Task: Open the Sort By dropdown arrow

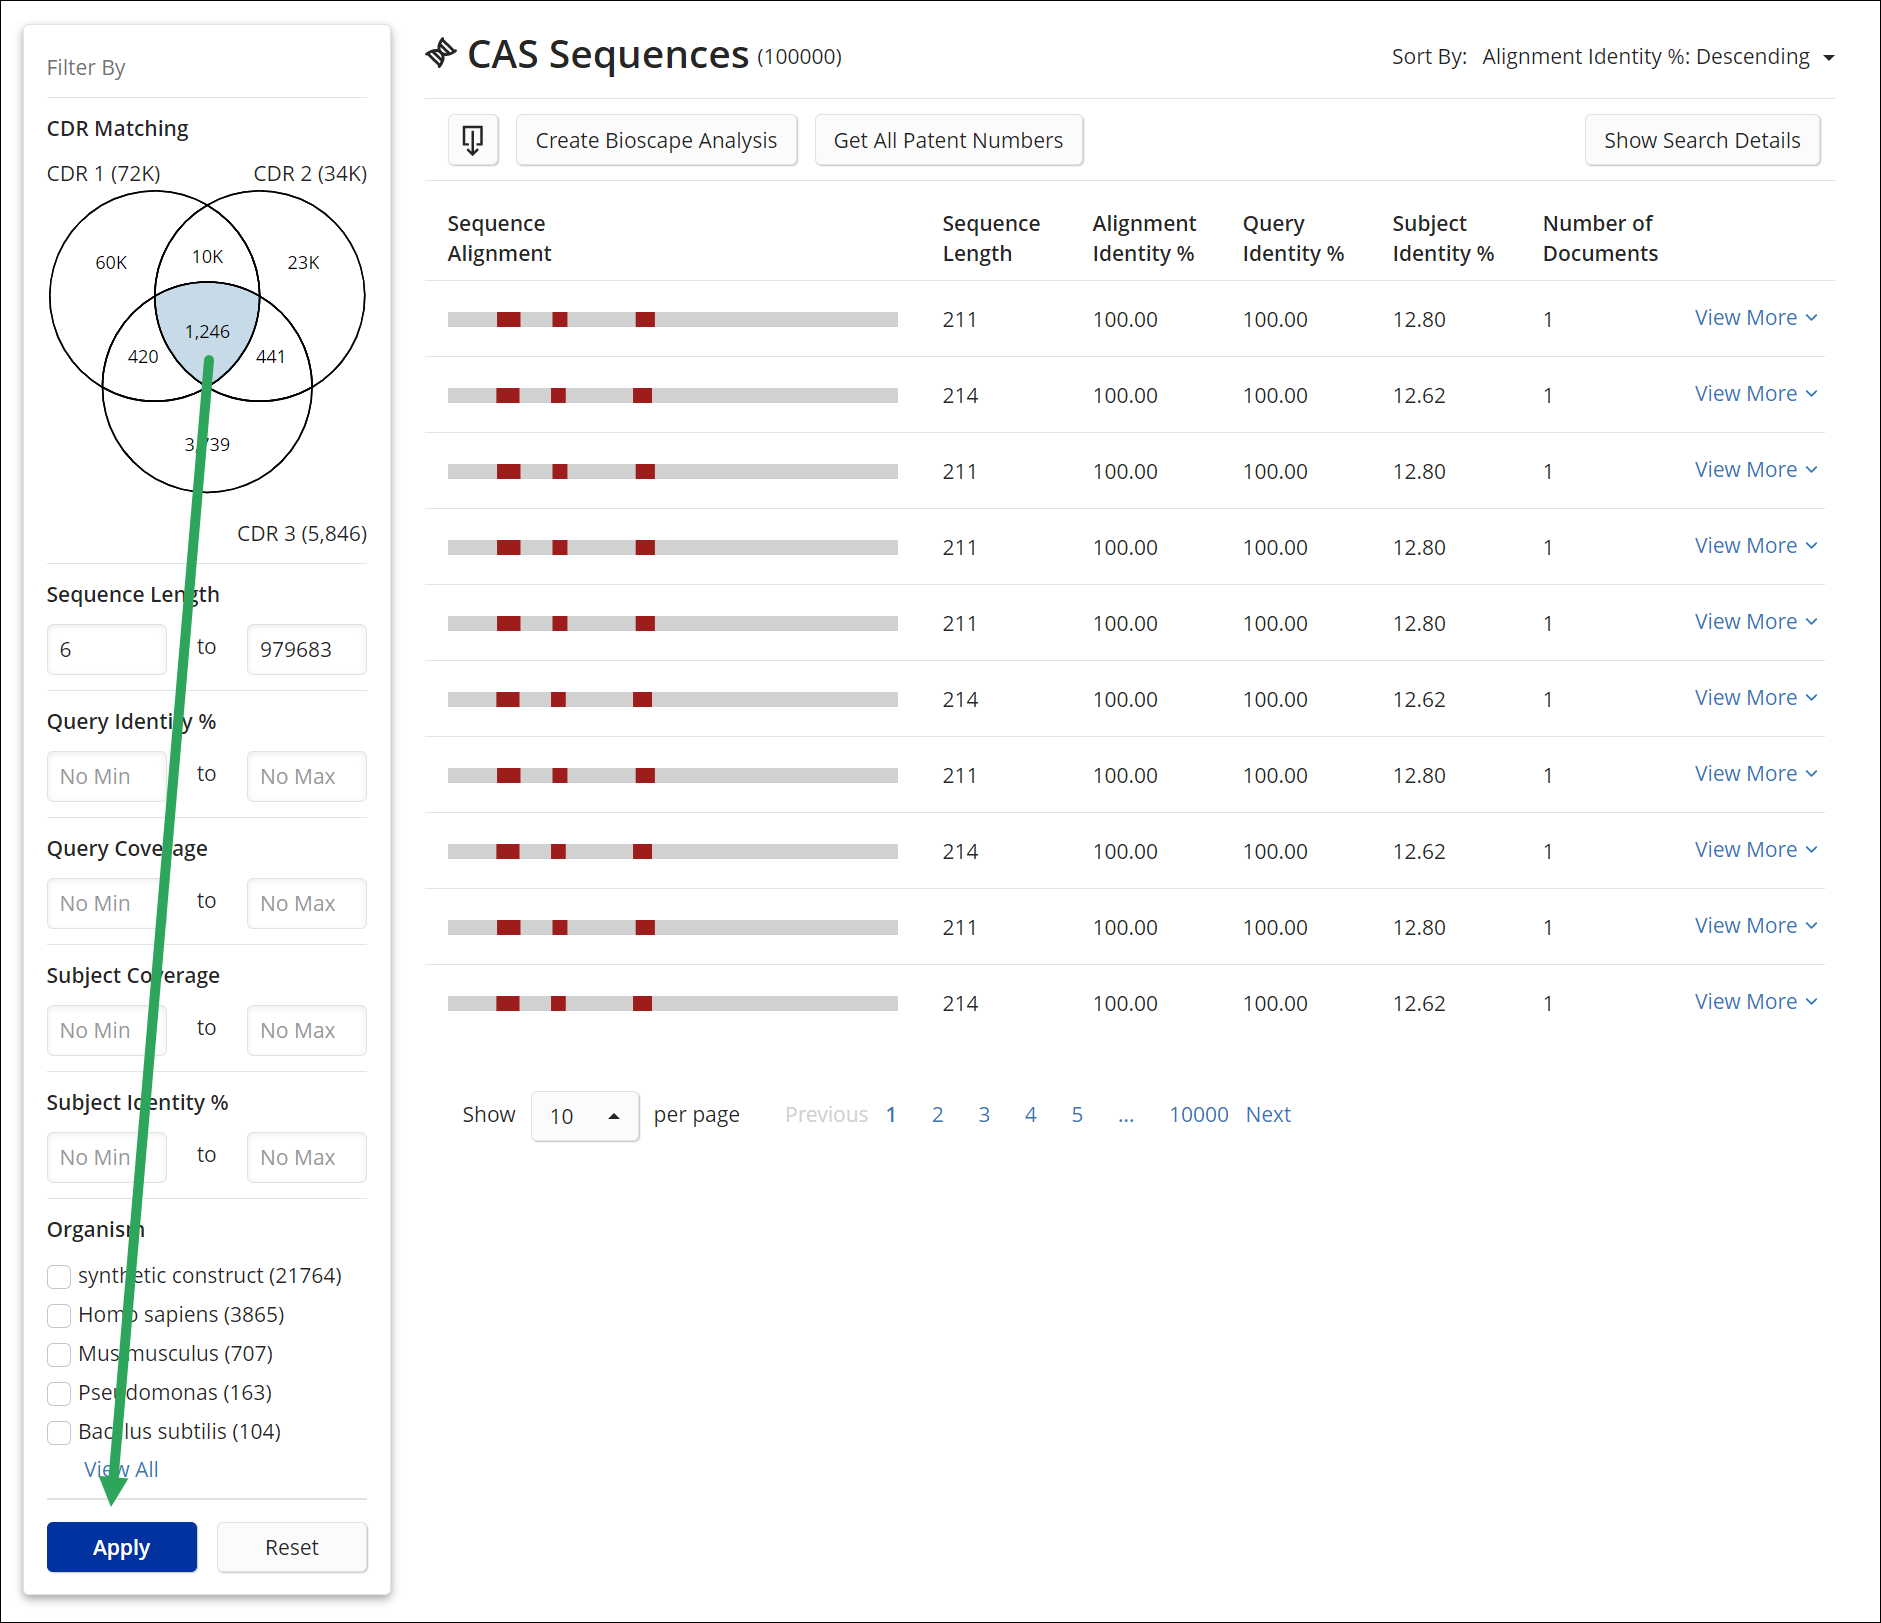Action: (1829, 58)
